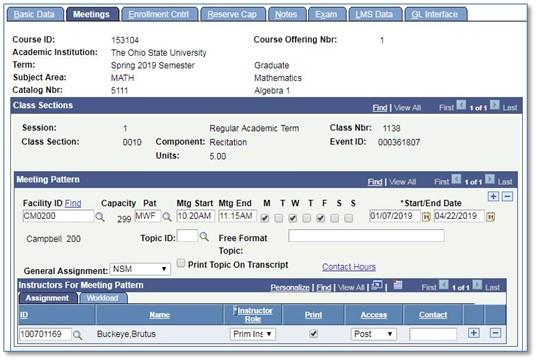Viewport: 536px width, 360px height.
Task: Delete the current meeting pattern row
Action: pyautogui.click(x=507, y=196)
